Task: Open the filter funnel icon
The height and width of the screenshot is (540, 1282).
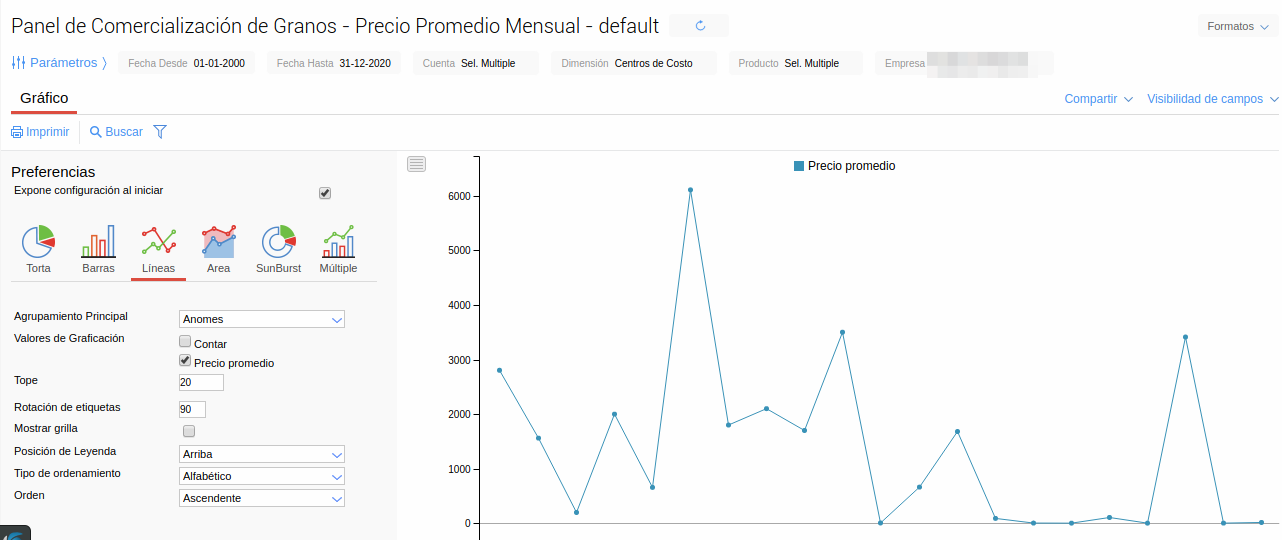Action: pos(160,132)
